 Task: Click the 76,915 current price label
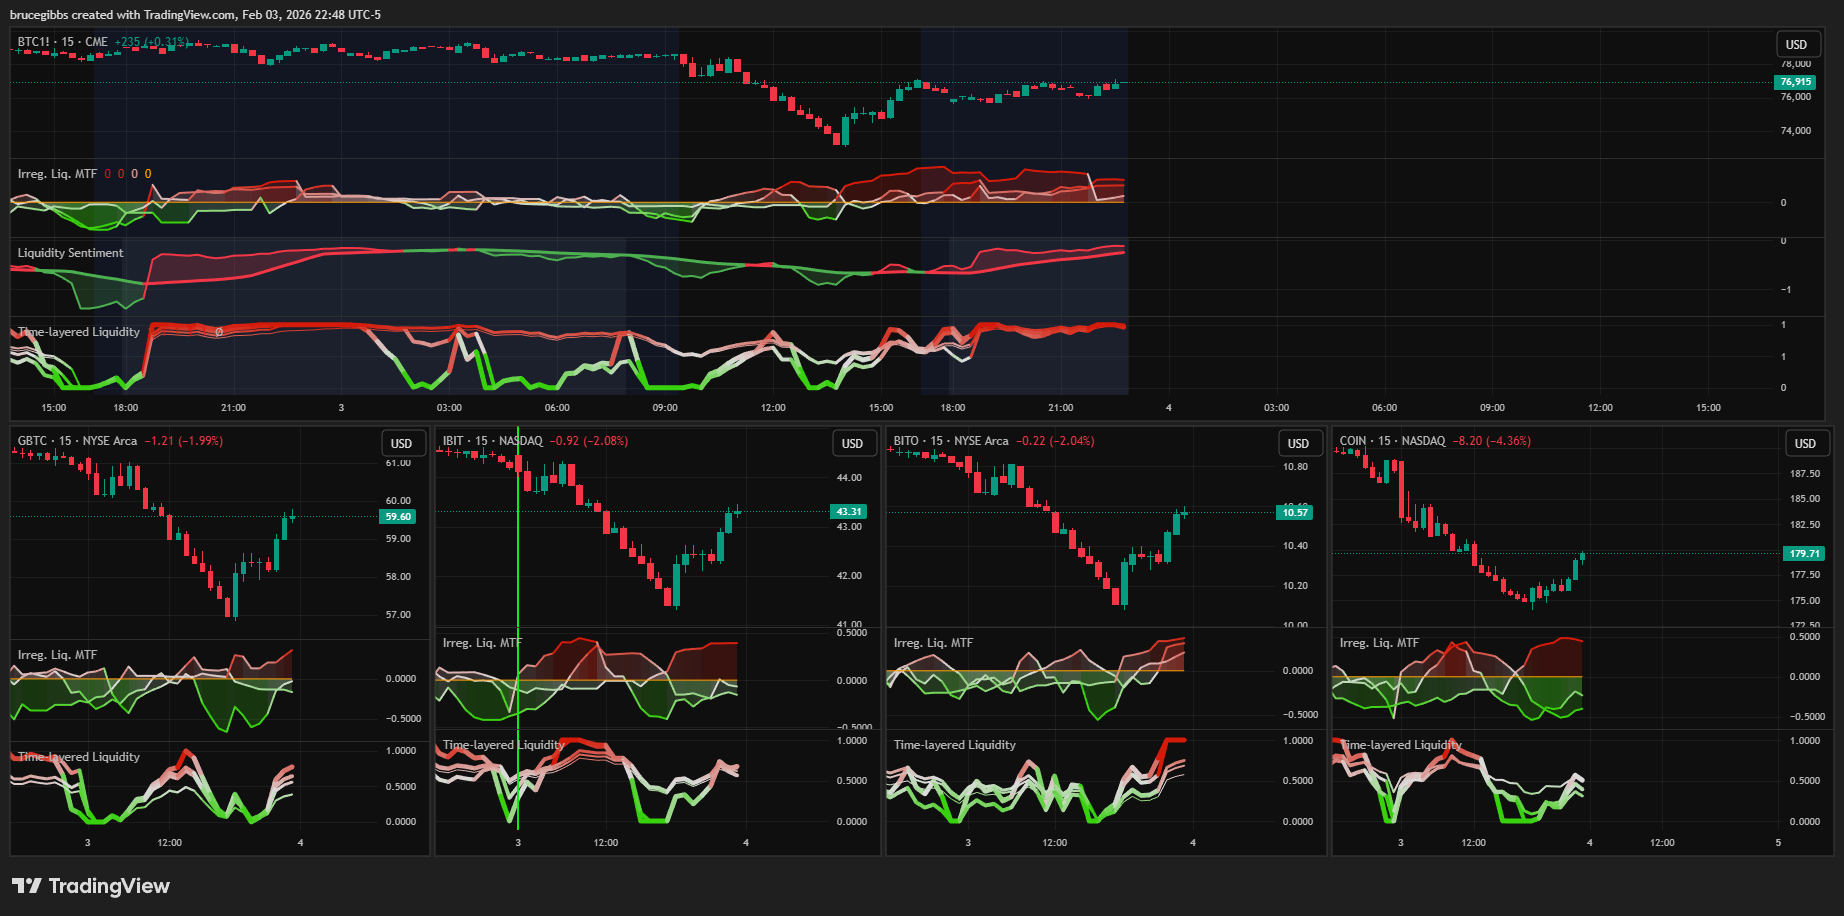pyautogui.click(x=1795, y=82)
